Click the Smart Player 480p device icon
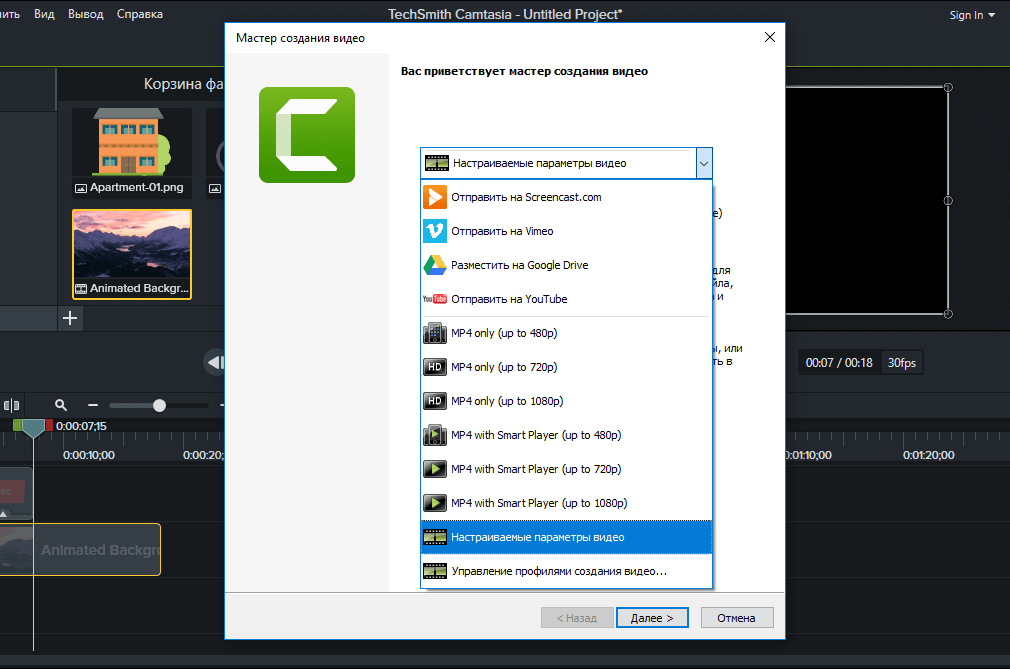 click(435, 435)
